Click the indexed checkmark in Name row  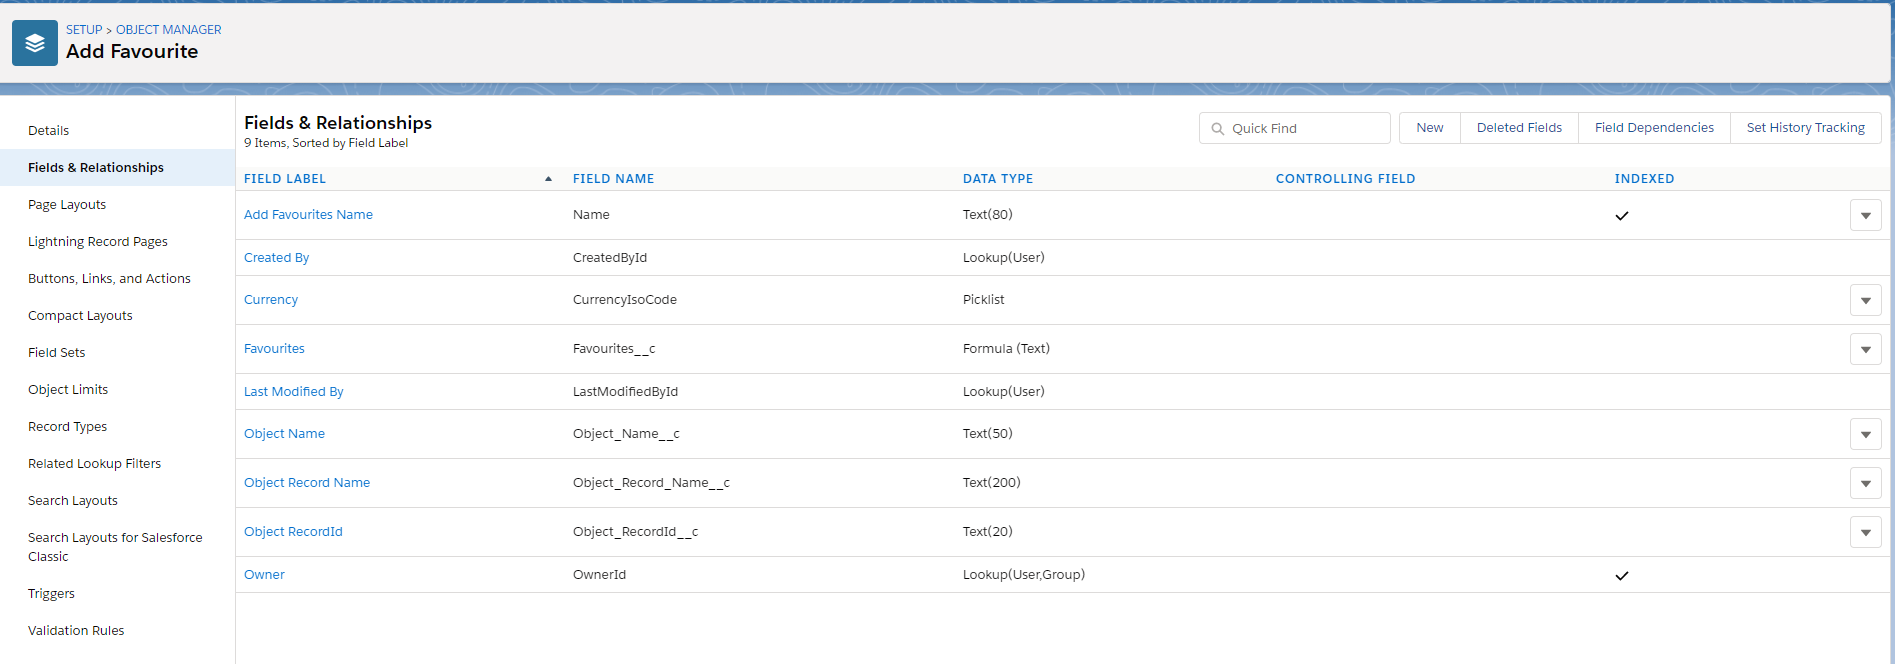click(1622, 216)
